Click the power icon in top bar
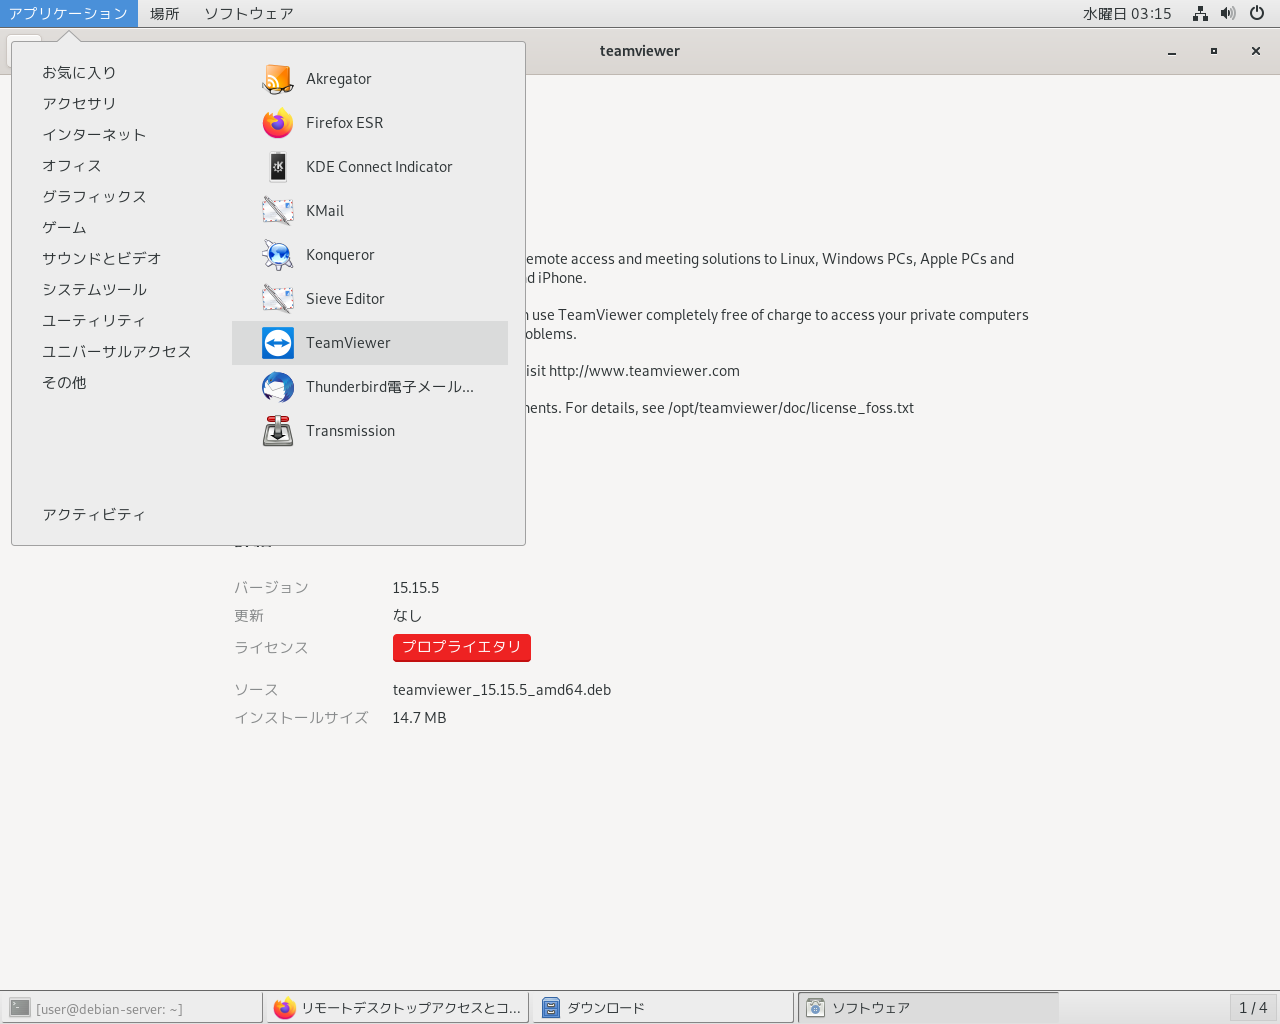This screenshot has height=1024, width=1280. click(1257, 14)
